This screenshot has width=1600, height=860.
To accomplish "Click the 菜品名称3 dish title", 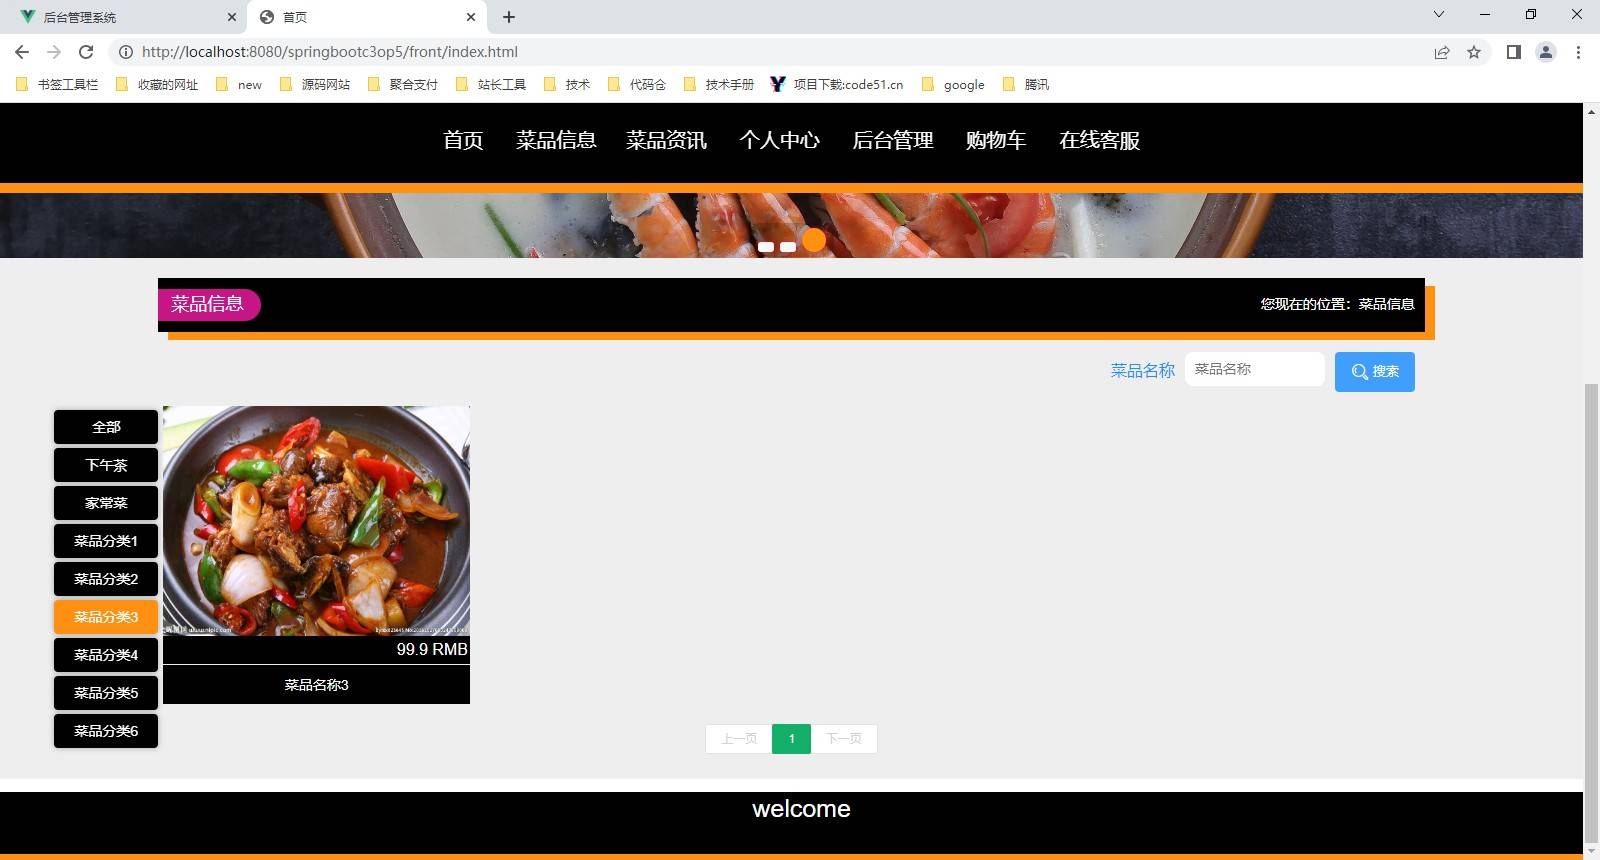I will pos(316,685).
